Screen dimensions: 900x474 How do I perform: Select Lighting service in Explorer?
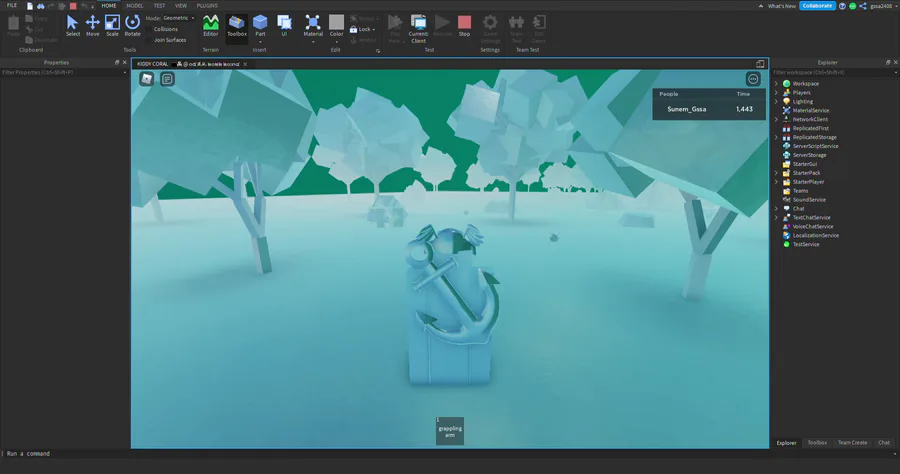[x=802, y=102]
